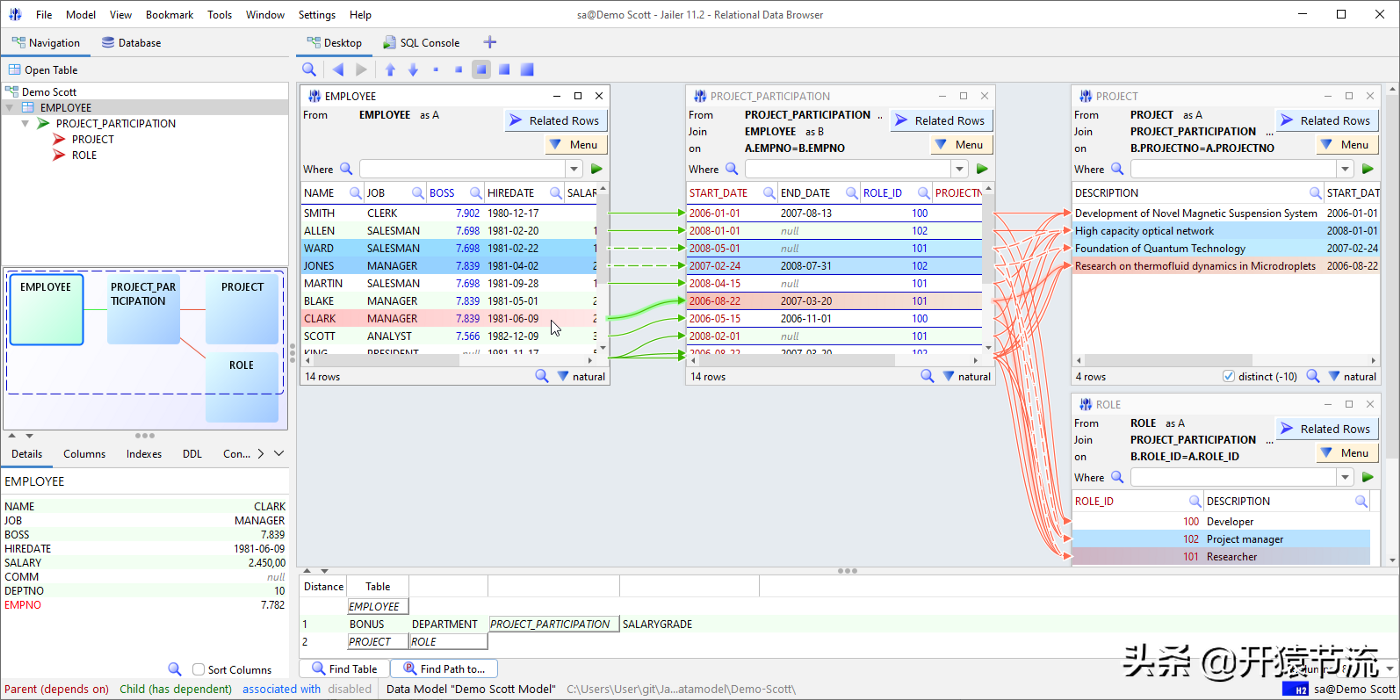Enable the Sort Columns checkbox
The width and height of the screenshot is (1400, 700).
(199, 670)
